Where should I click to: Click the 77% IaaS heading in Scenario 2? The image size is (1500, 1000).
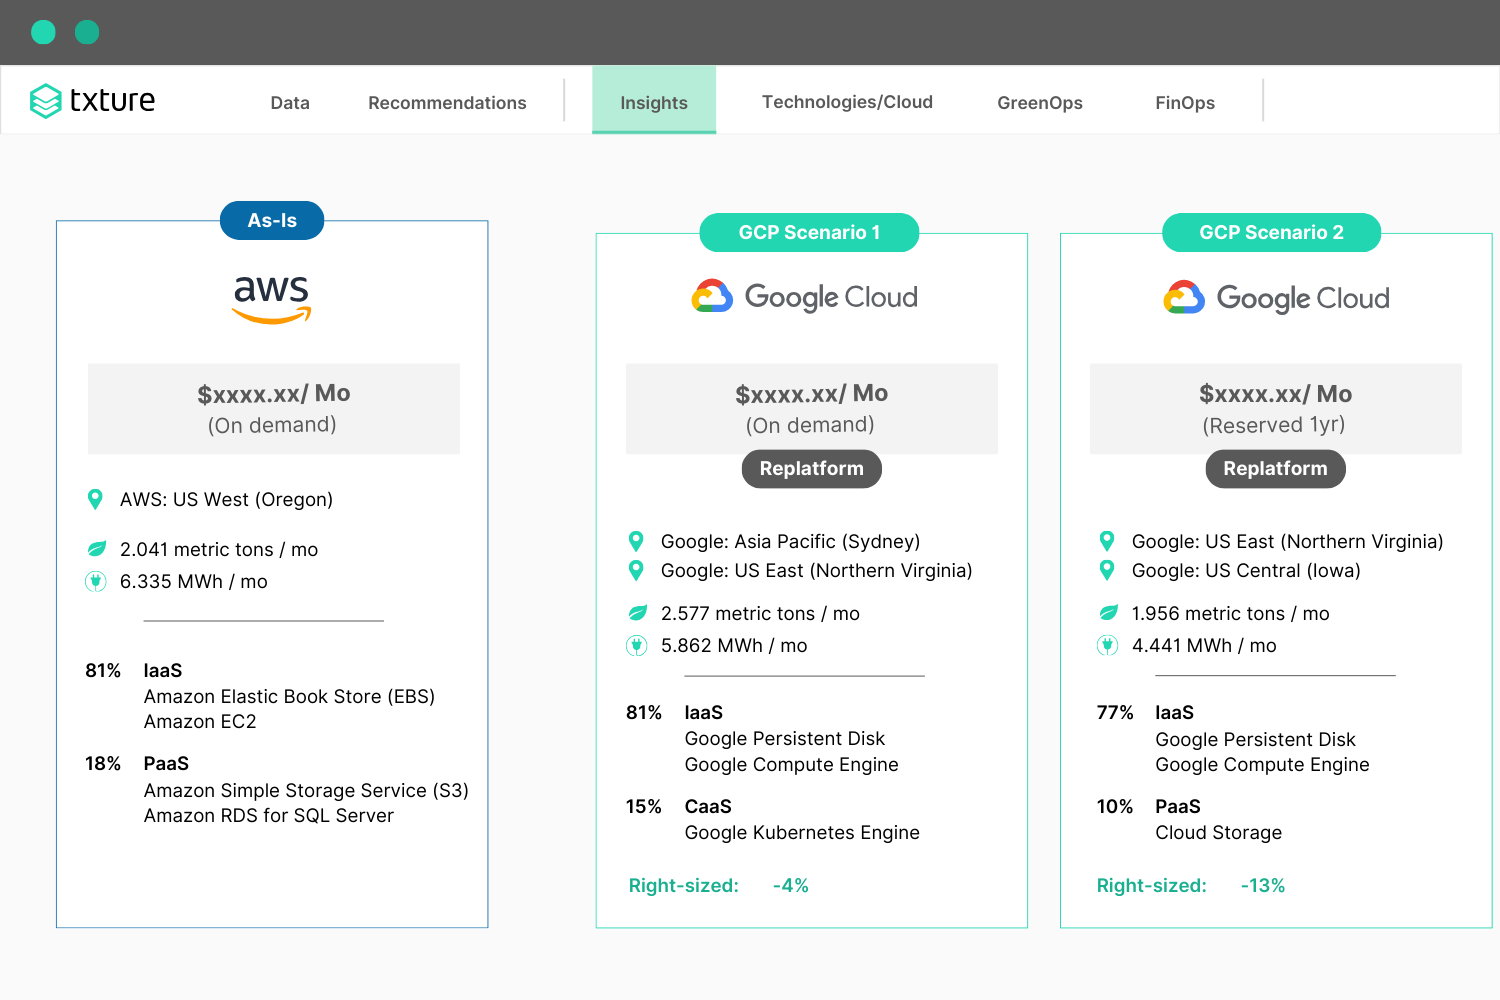1146,712
